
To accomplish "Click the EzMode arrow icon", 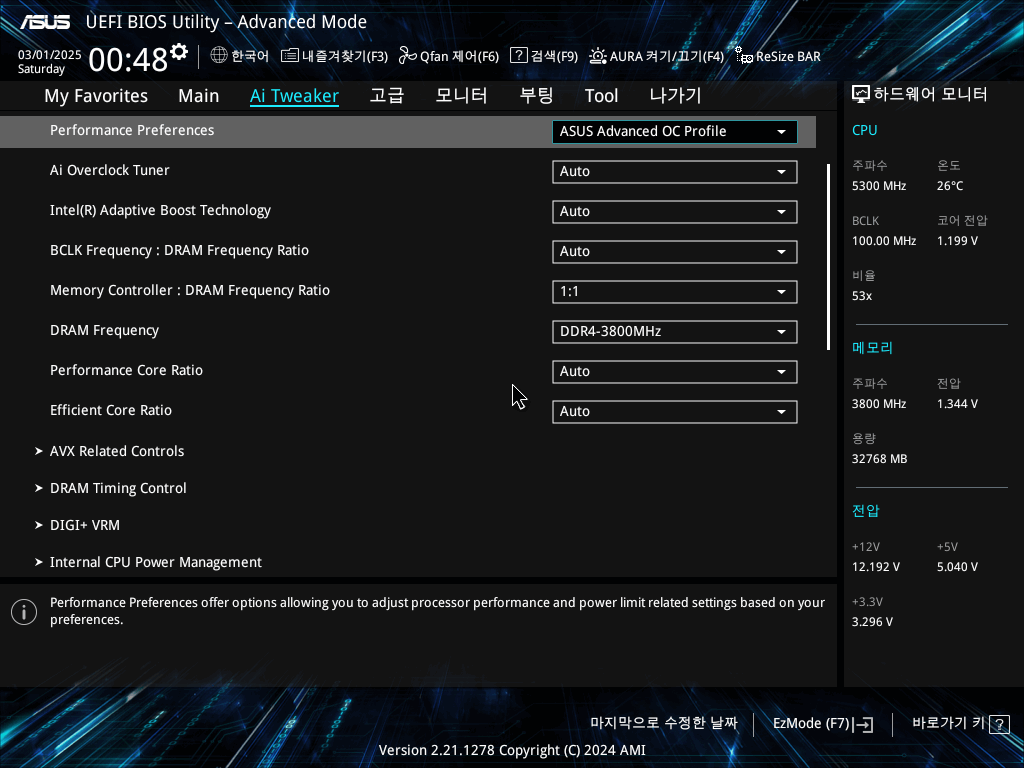I will (863, 724).
